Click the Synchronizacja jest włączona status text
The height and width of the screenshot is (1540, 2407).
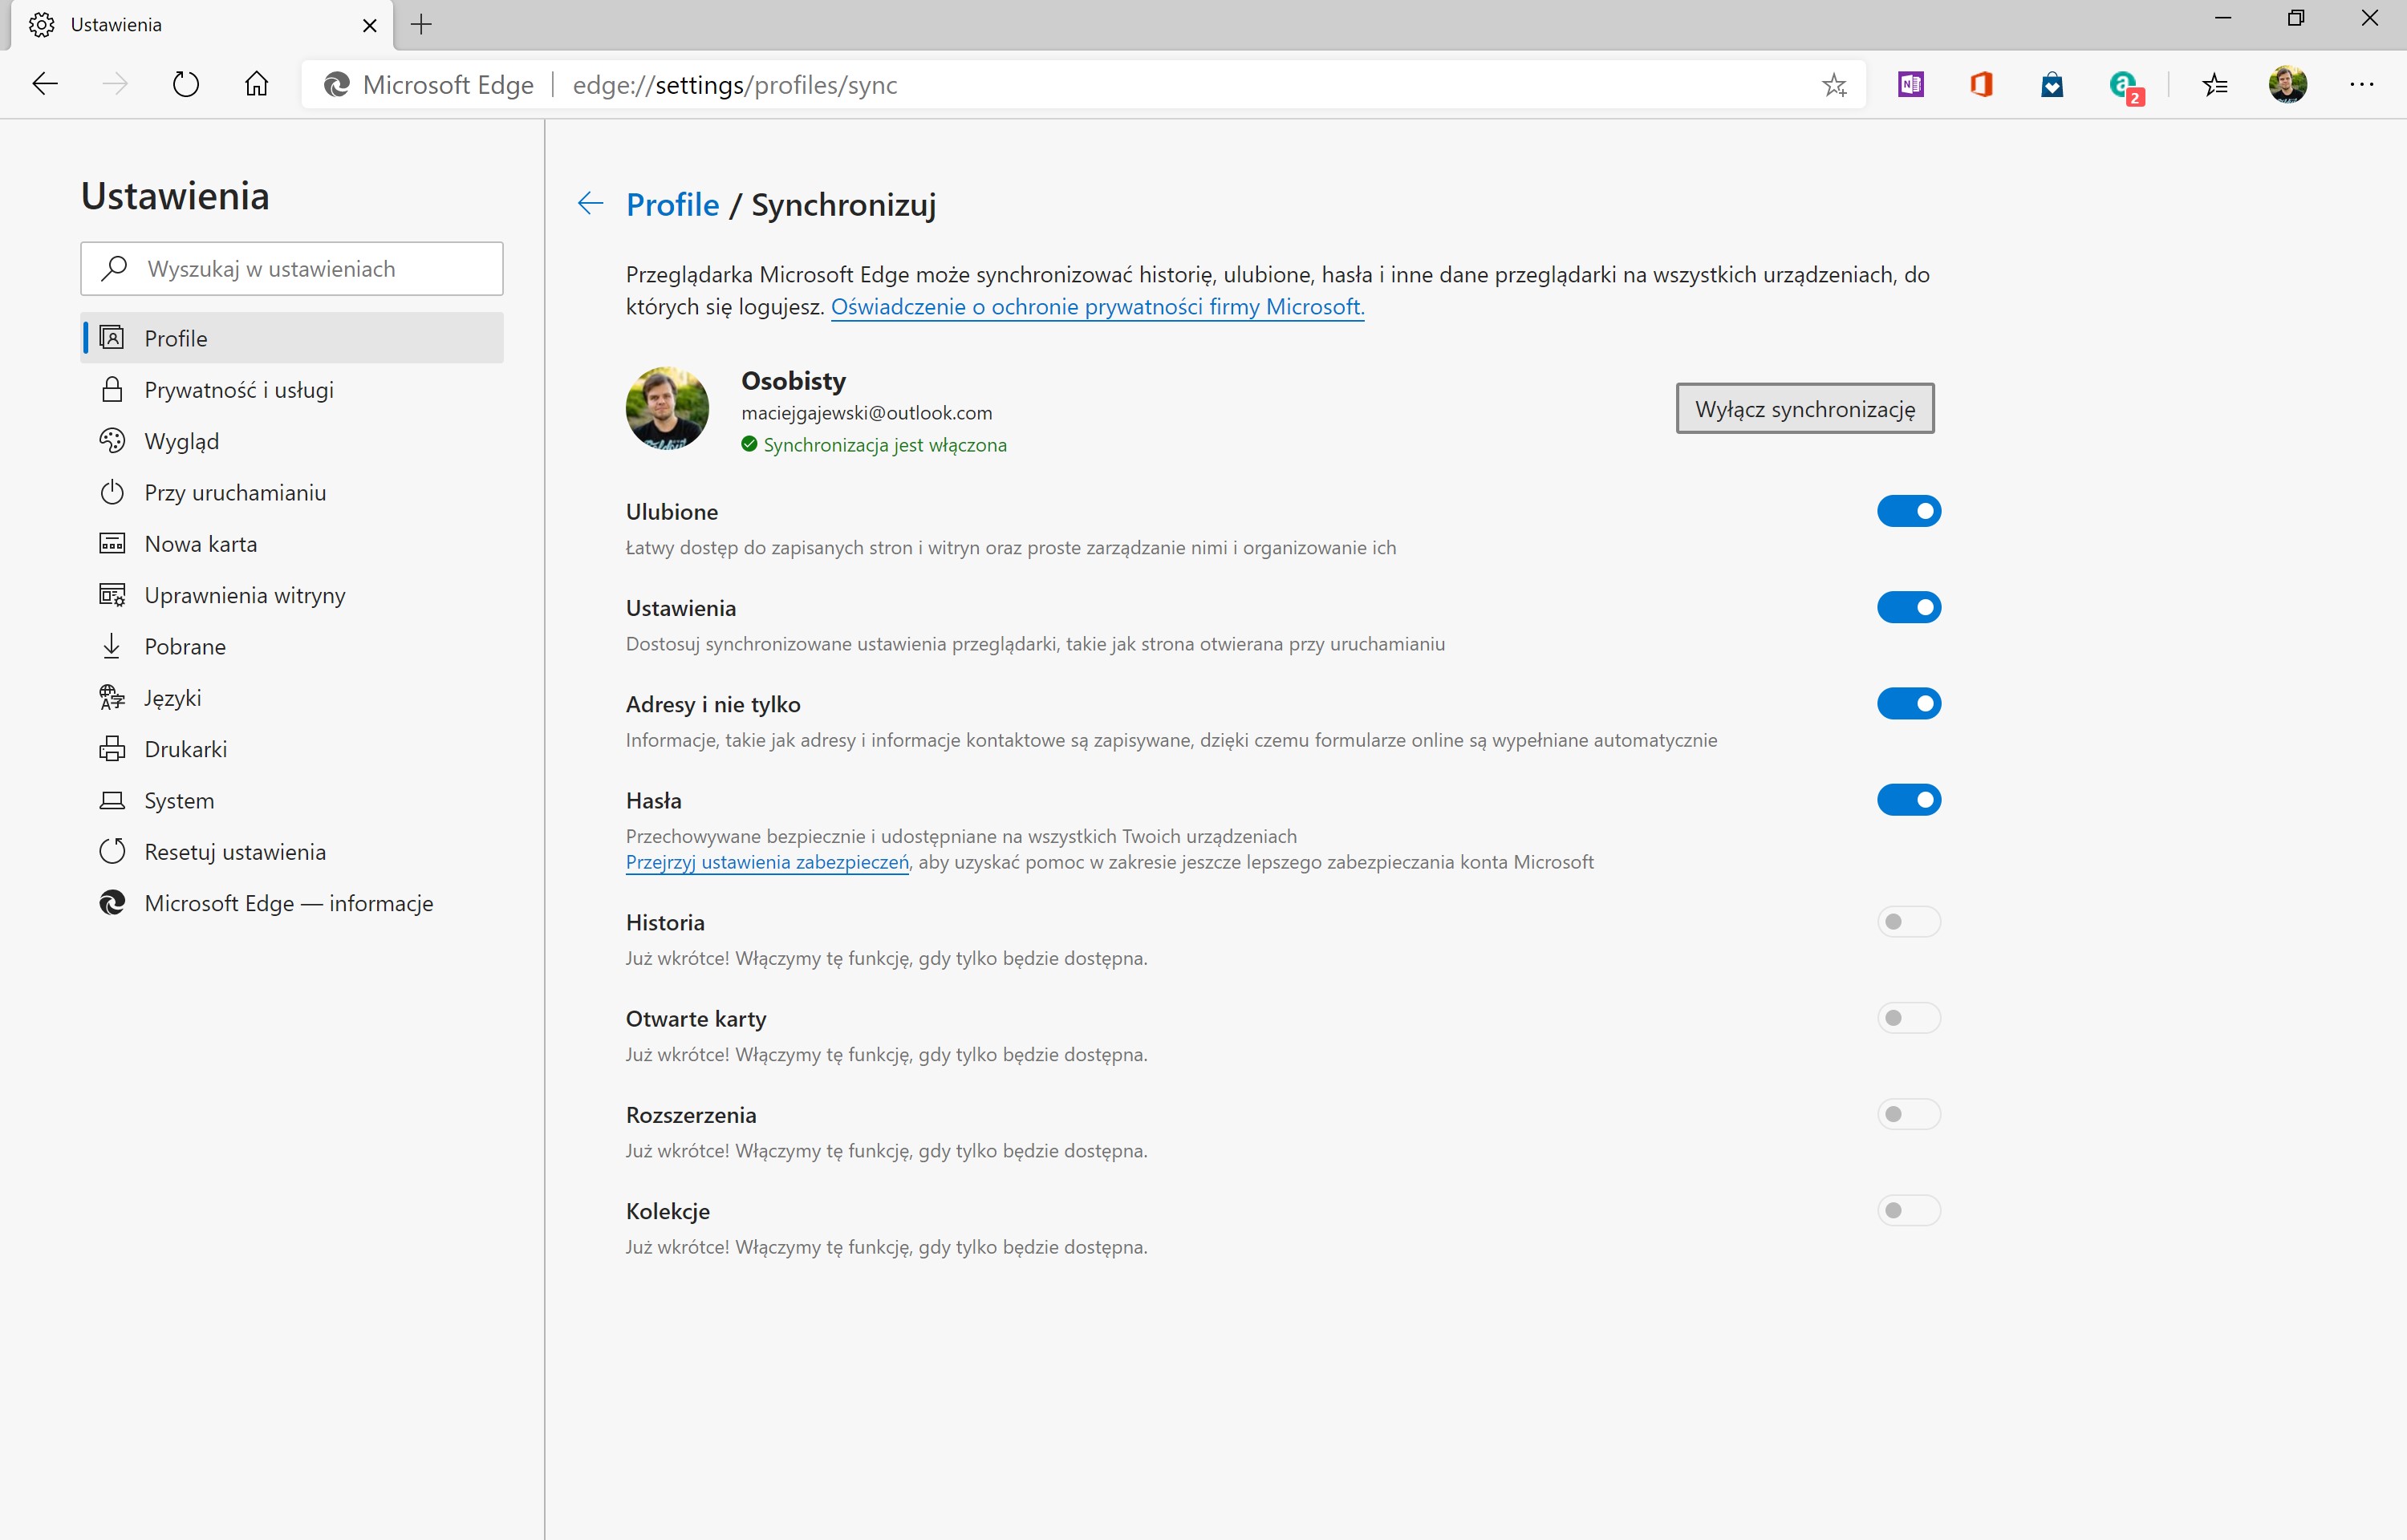click(885, 445)
